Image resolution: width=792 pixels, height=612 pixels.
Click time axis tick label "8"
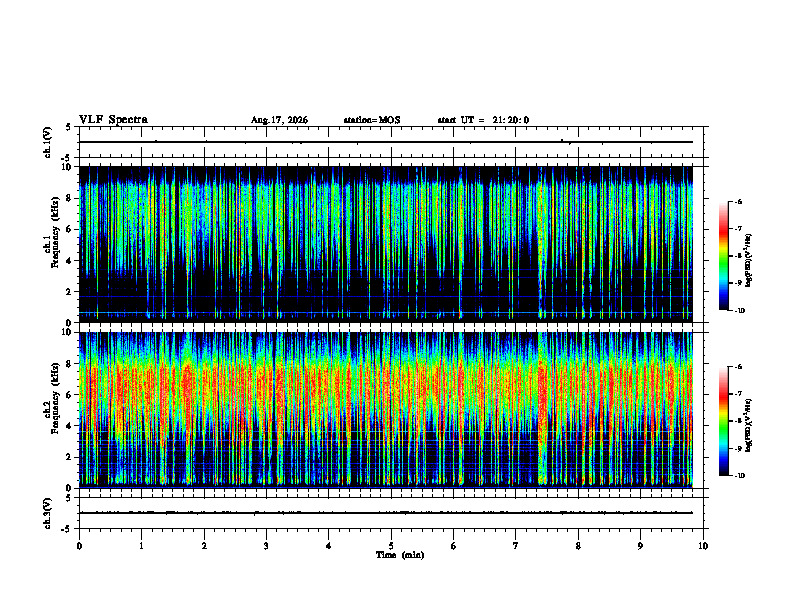[x=578, y=546]
